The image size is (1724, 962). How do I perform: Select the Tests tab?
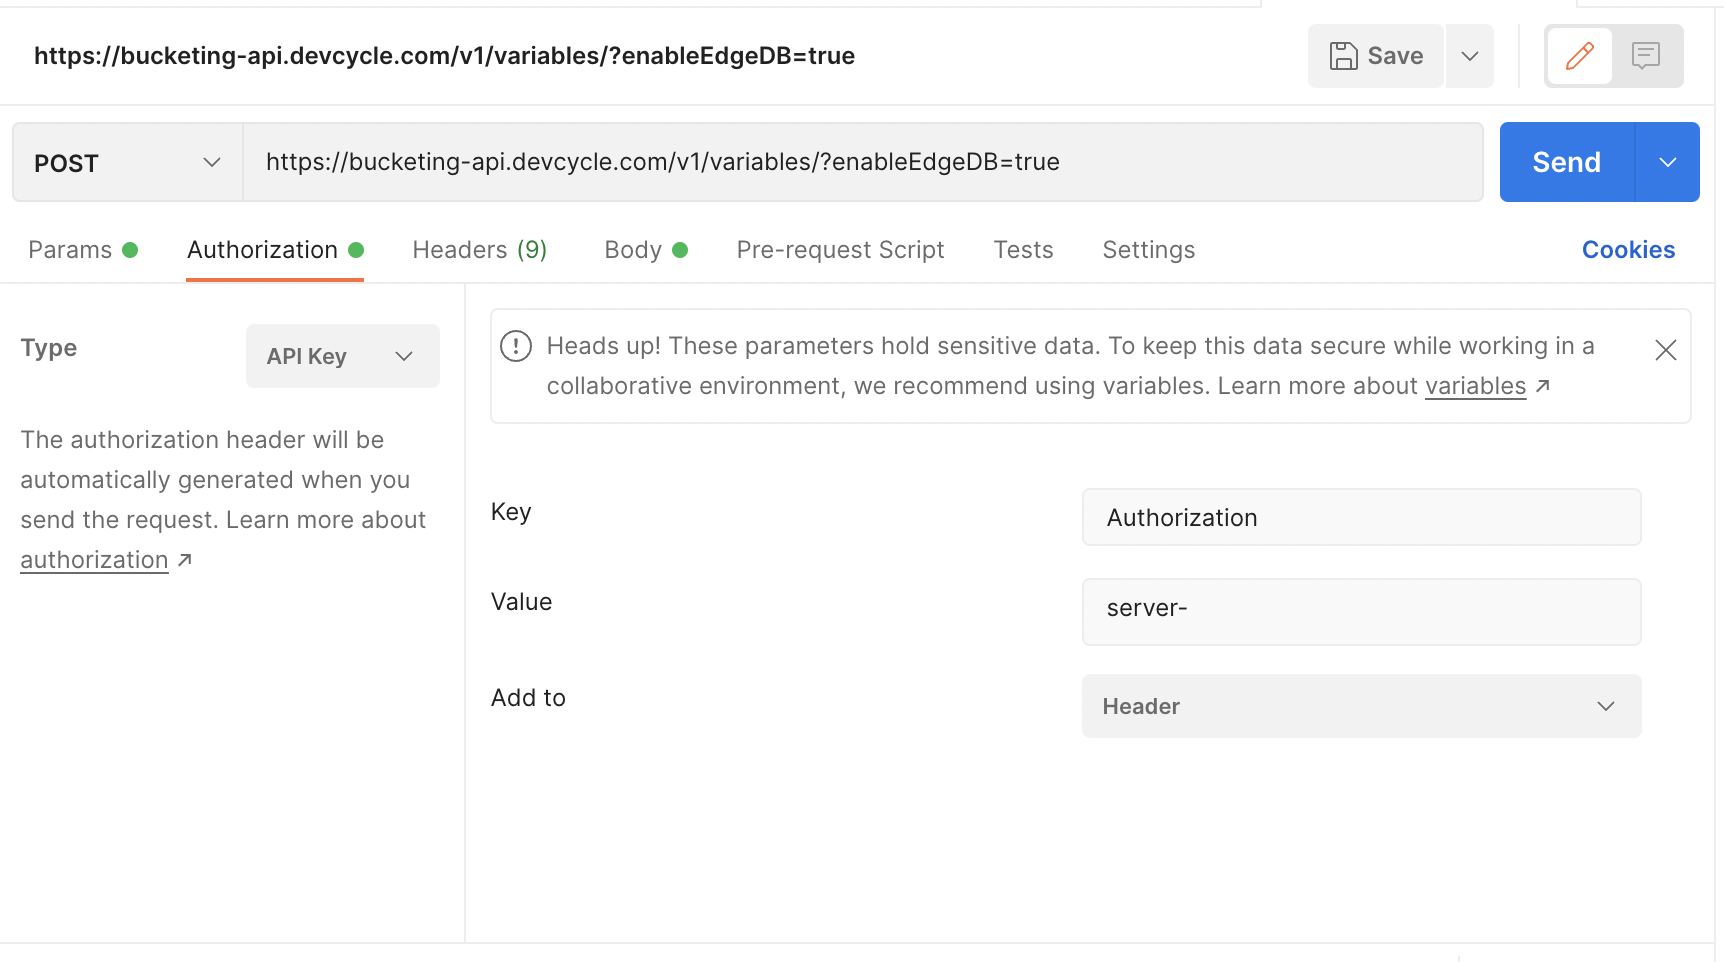click(x=1023, y=250)
